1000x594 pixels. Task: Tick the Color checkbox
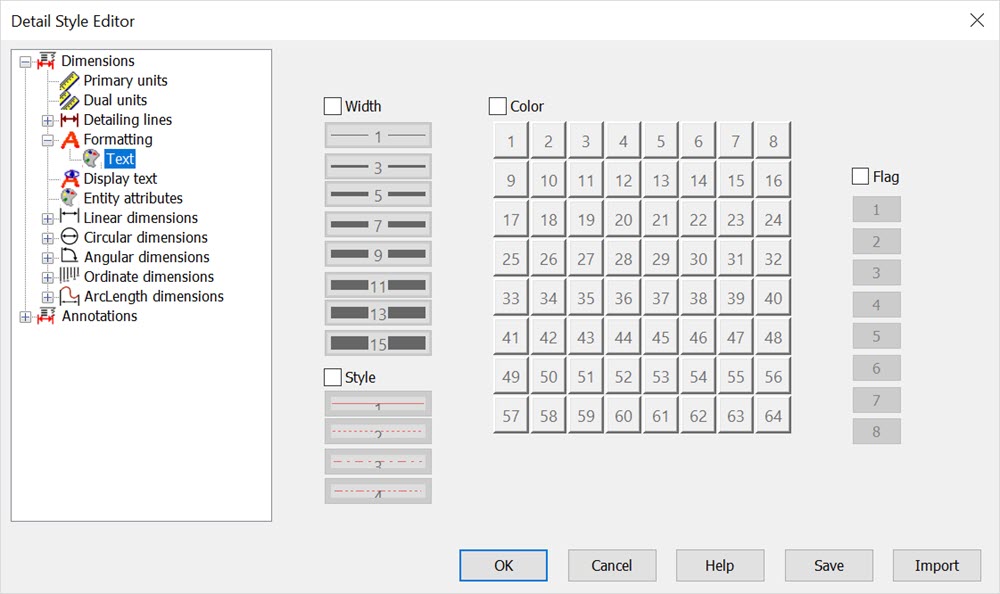click(x=498, y=106)
